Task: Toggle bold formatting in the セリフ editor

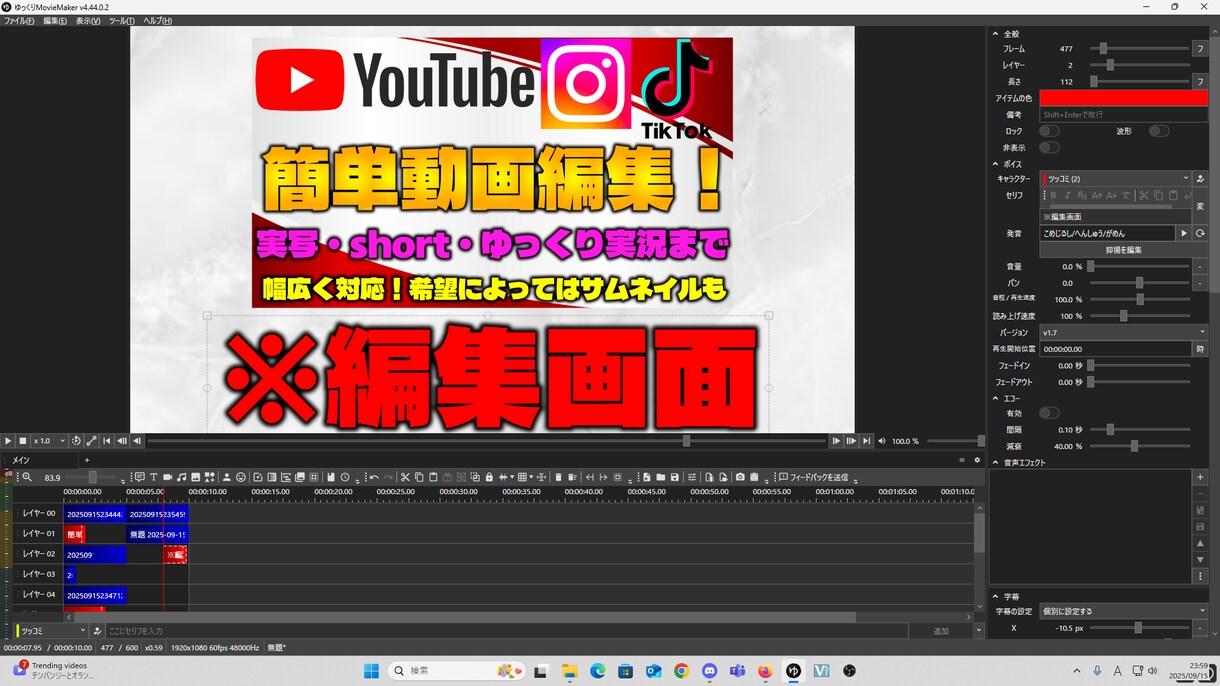Action: coord(1053,196)
